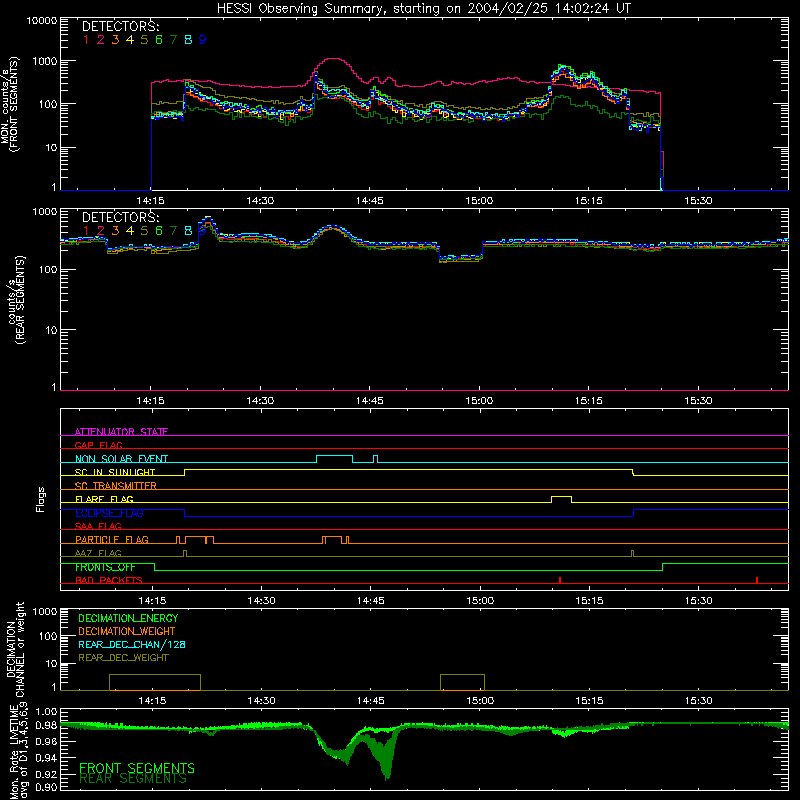Click the Flags y-axis title
The image size is (800, 800).
tap(41, 499)
